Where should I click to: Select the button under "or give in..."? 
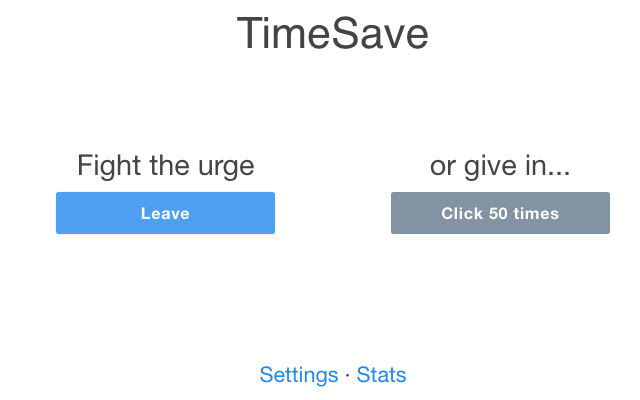(500, 213)
